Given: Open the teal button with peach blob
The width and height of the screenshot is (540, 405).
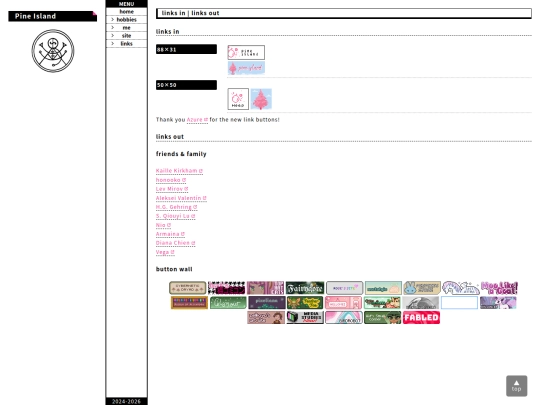Looking at the screenshot, I should coord(383,288).
